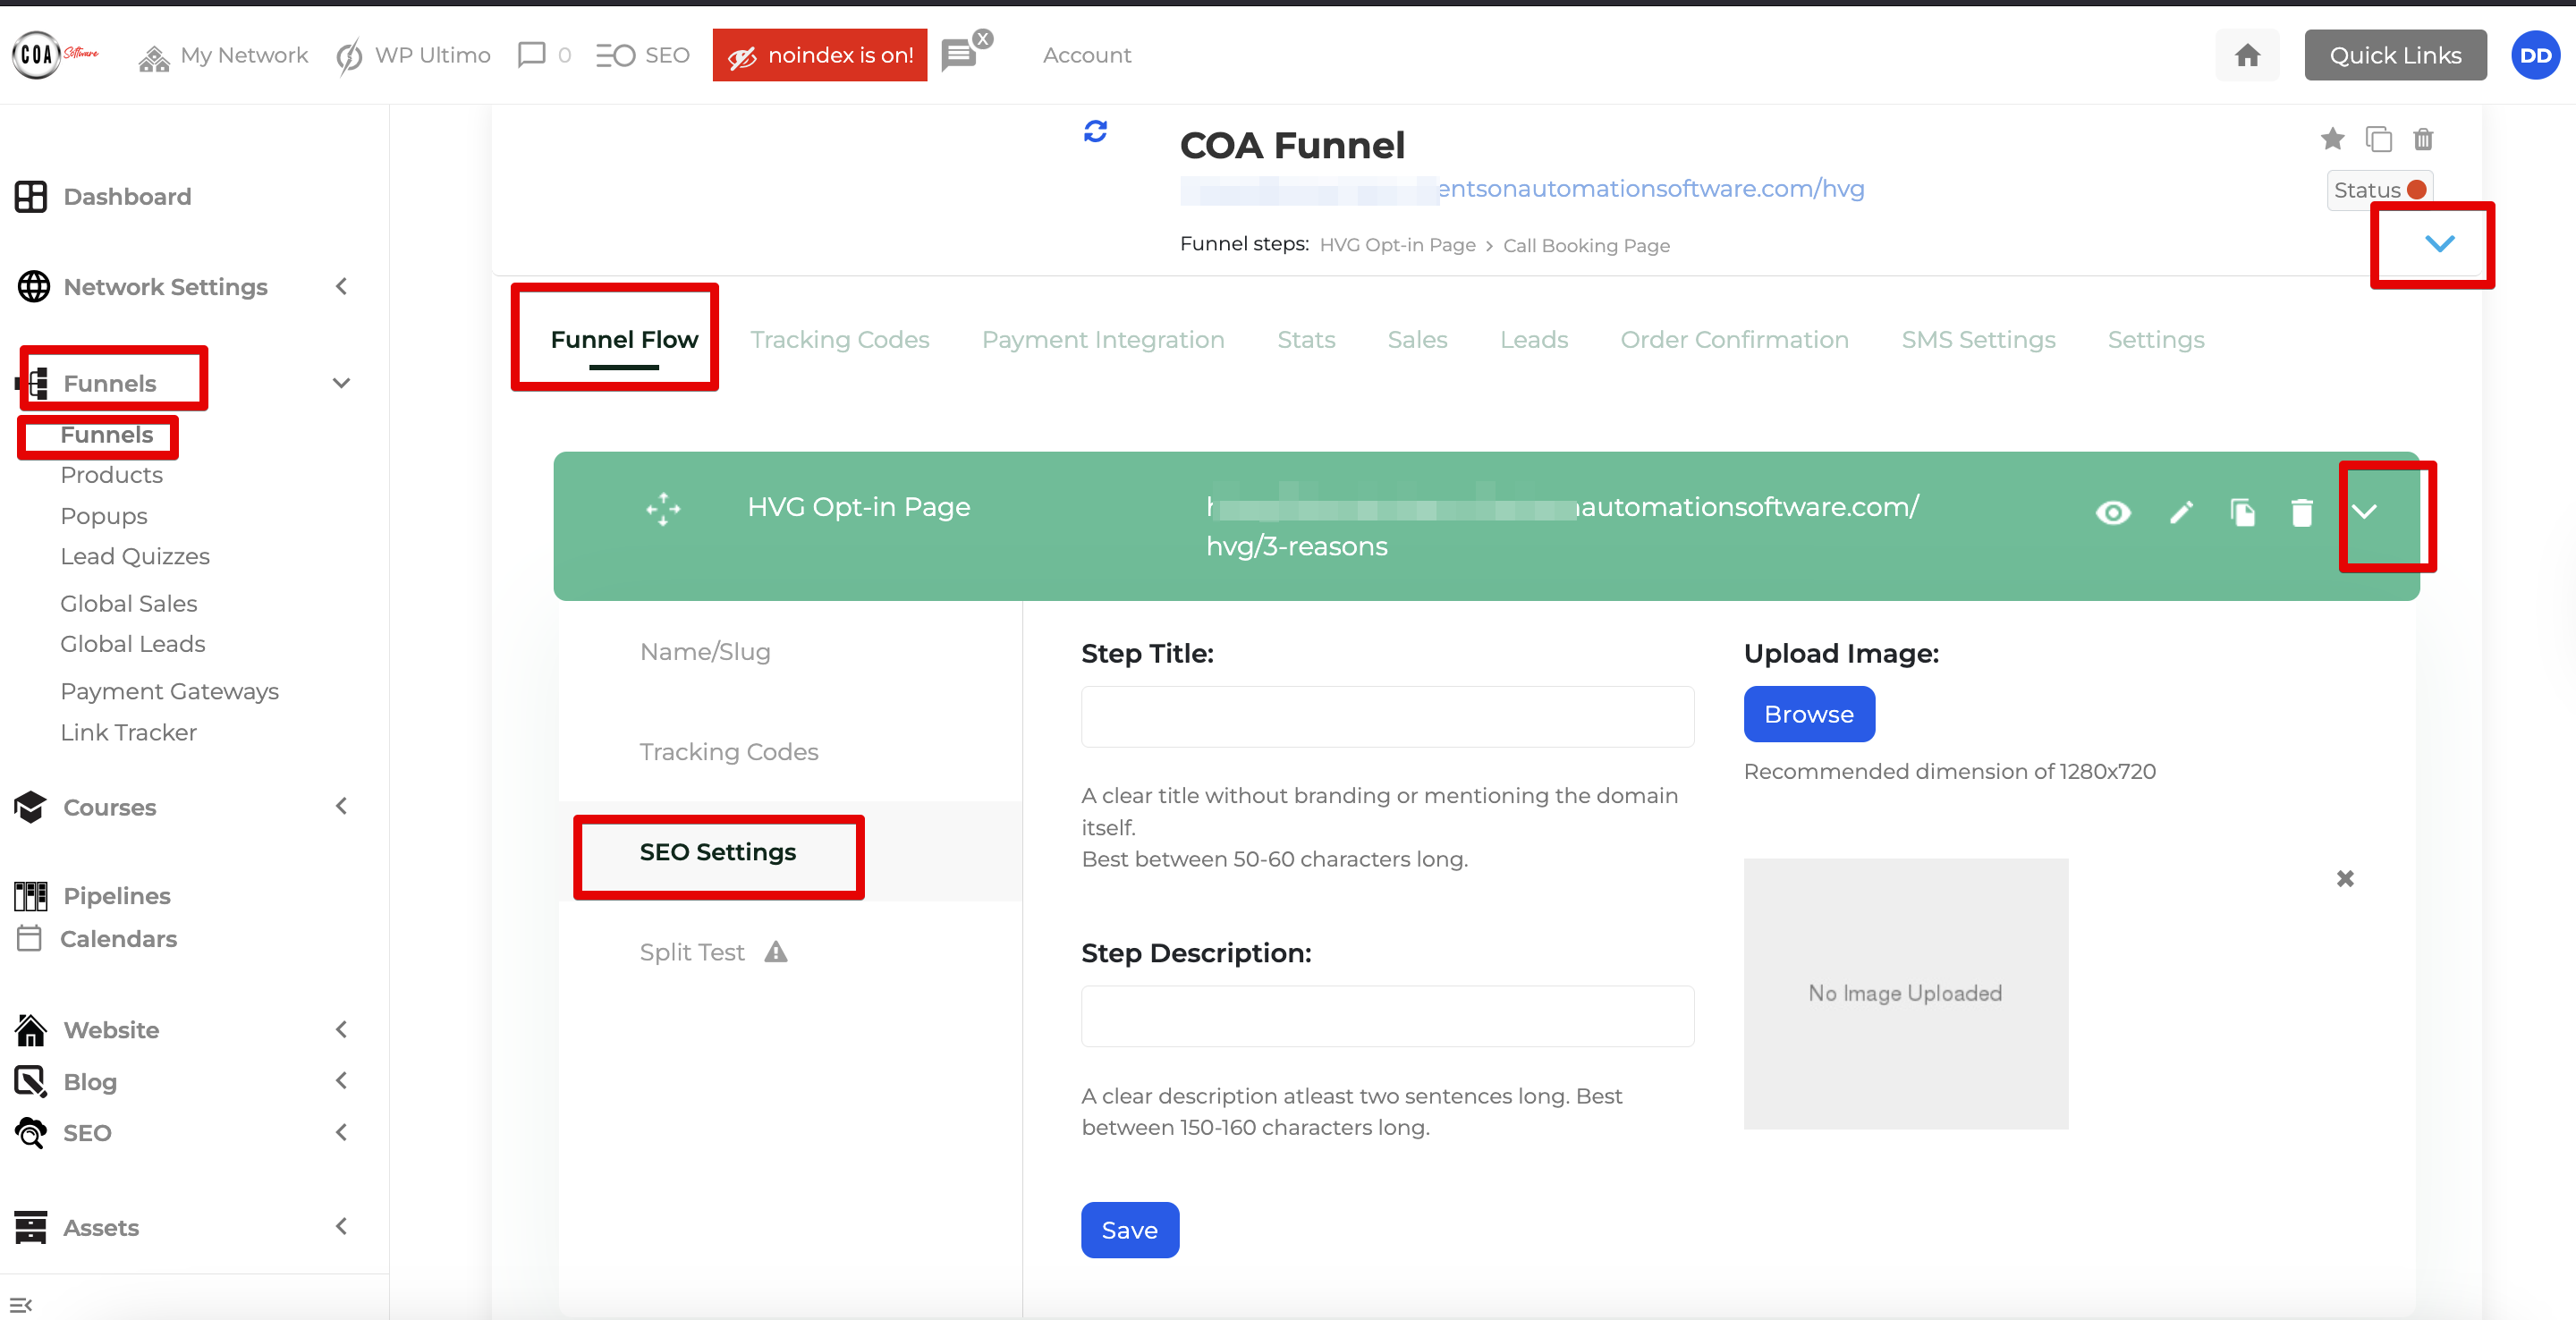The image size is (2576, 1320).
Task: Browse for an image to upload
Action: click(1808, 713)
